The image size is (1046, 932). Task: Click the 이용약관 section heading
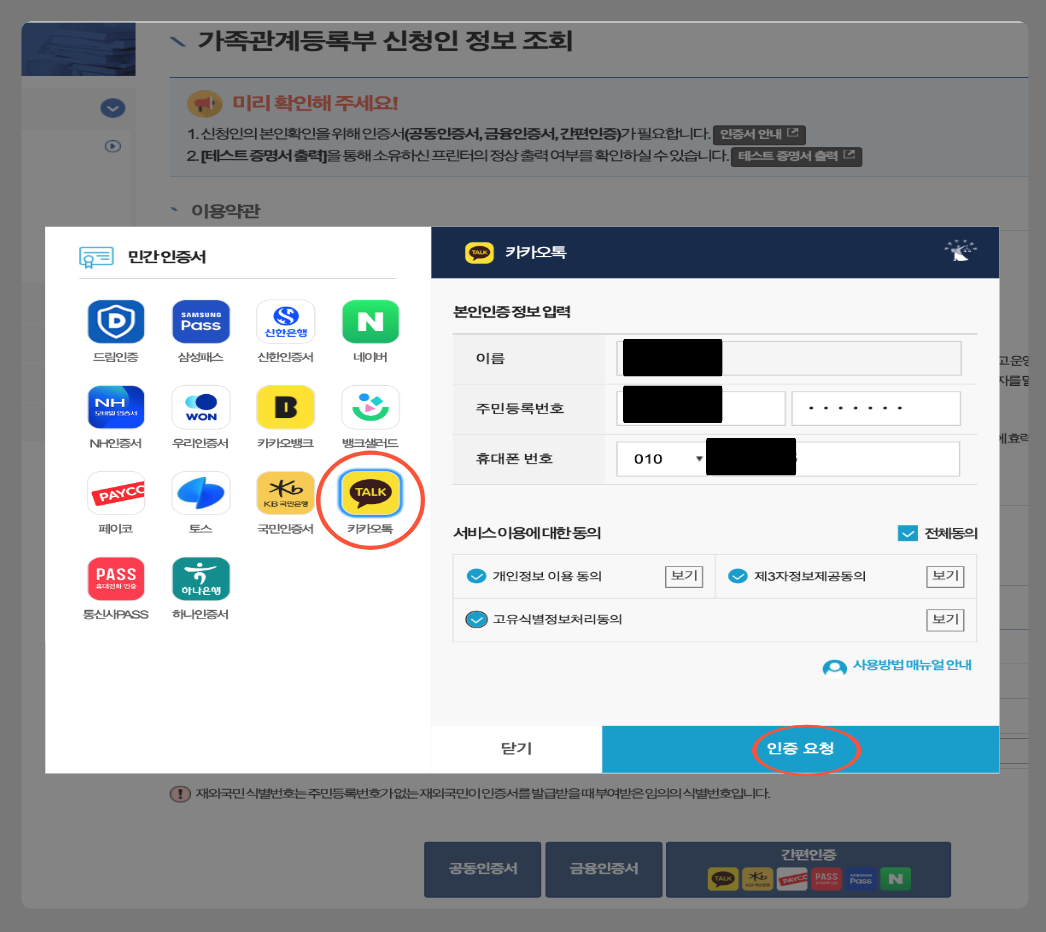[x=225, y=211]
